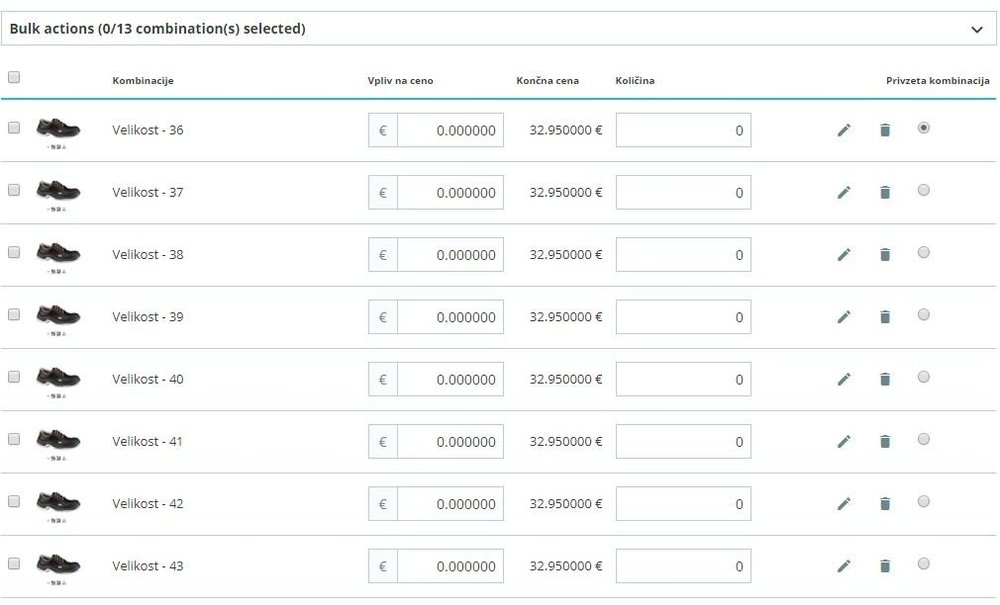This screenshot has height=605, width=1000.
Task: Edit the Velikost - 36 combination
Action: [844, 130]
